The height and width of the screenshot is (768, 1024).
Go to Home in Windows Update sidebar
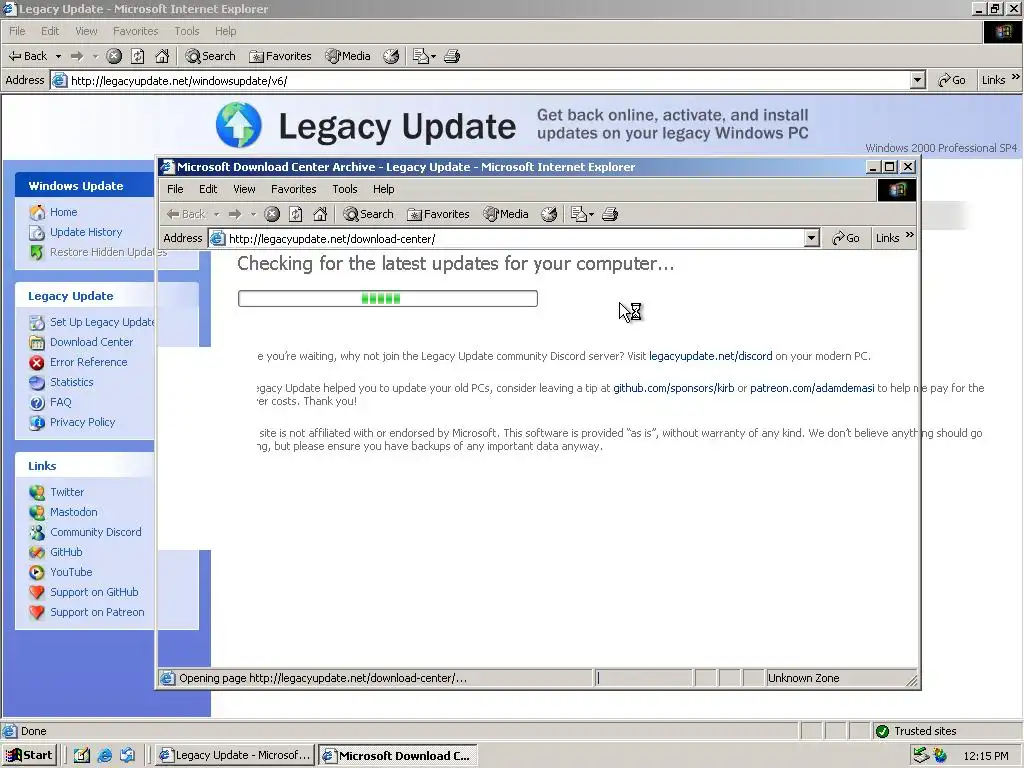(x=63, y=212)
